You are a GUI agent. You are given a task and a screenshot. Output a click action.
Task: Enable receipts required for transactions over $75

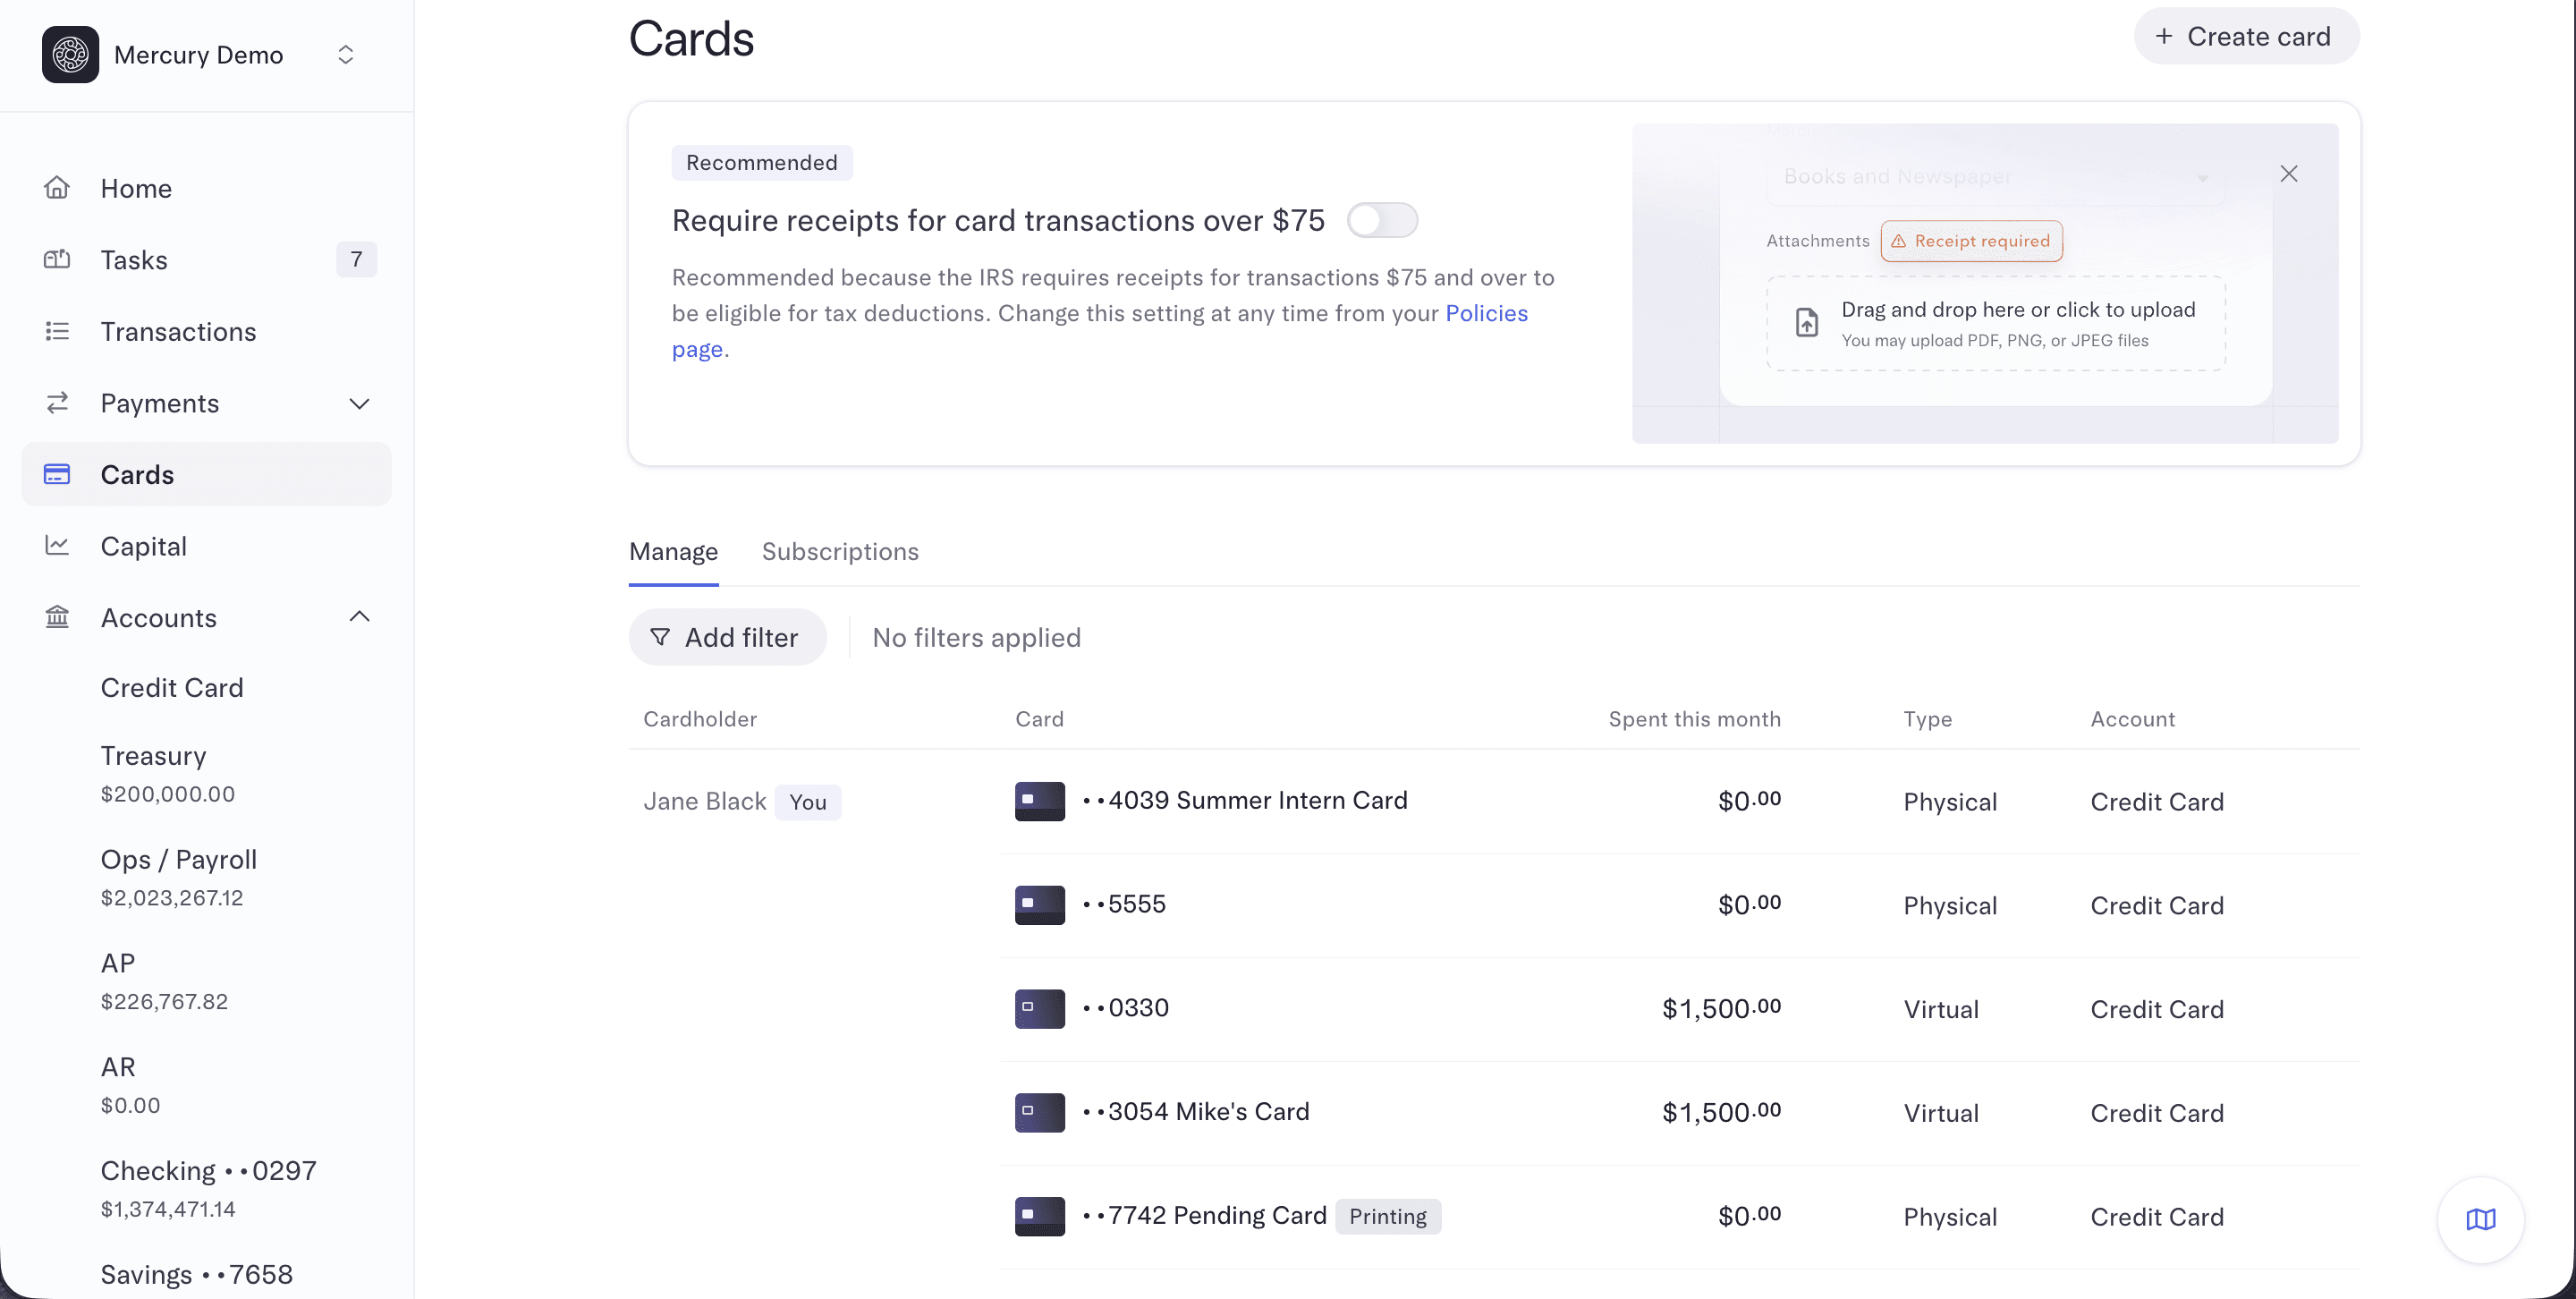pyautogui.click(x=1383, y=220)
